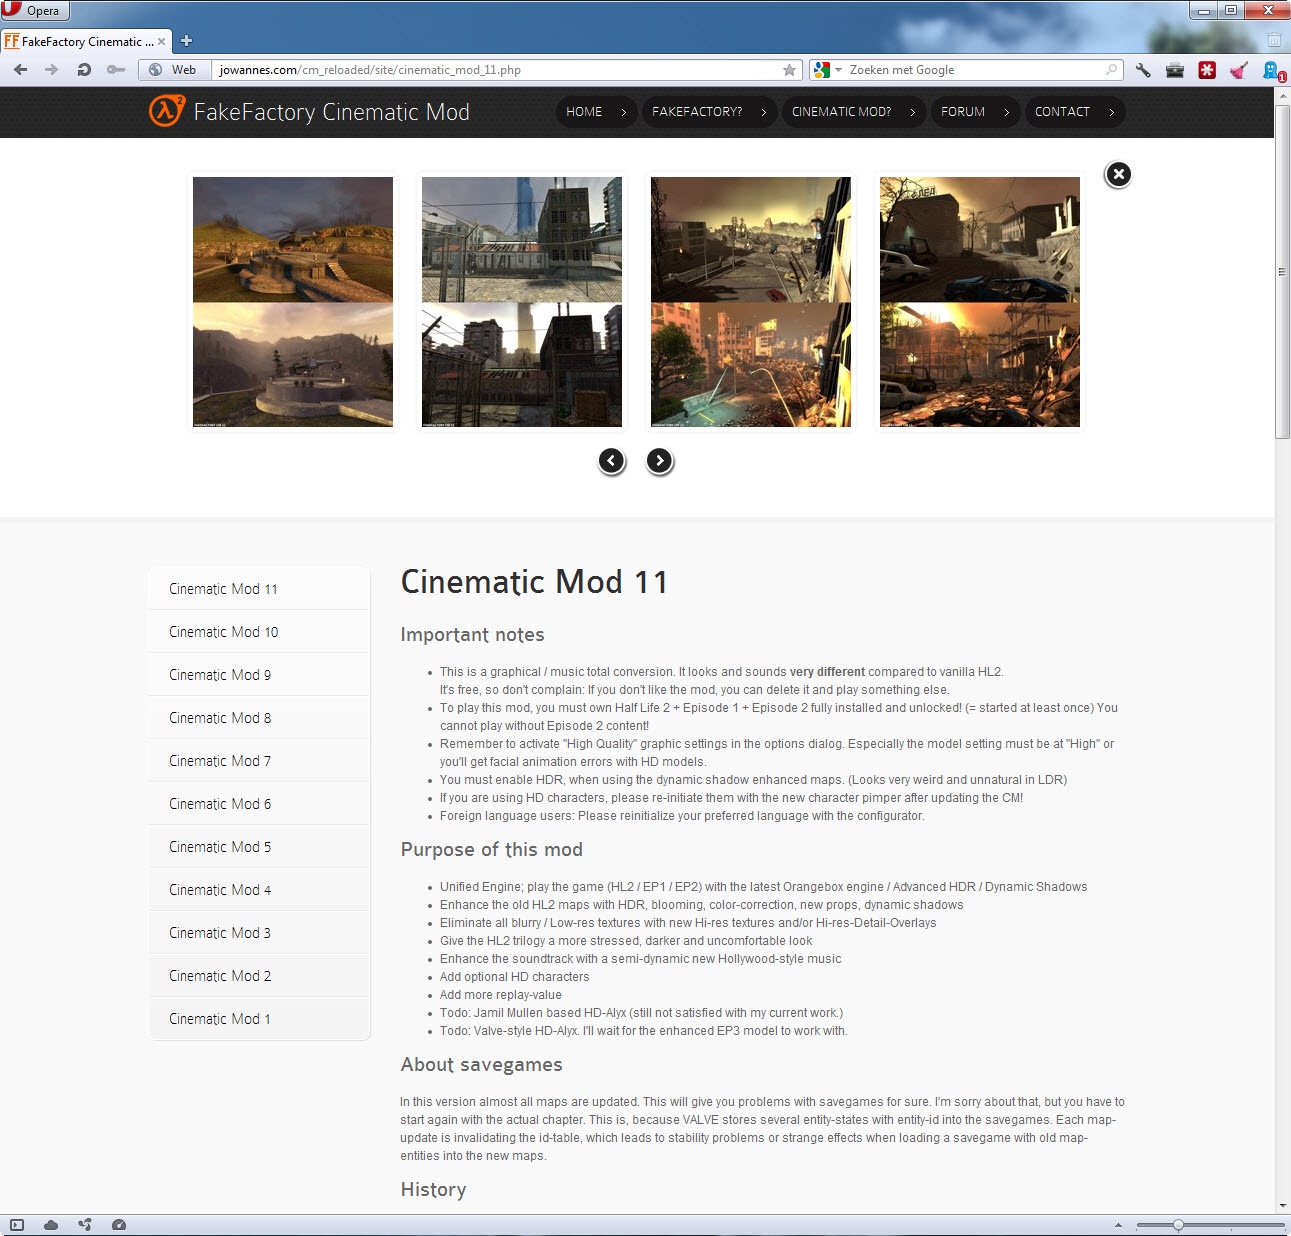
Task: Show next slider images
Action: point(660,460)
